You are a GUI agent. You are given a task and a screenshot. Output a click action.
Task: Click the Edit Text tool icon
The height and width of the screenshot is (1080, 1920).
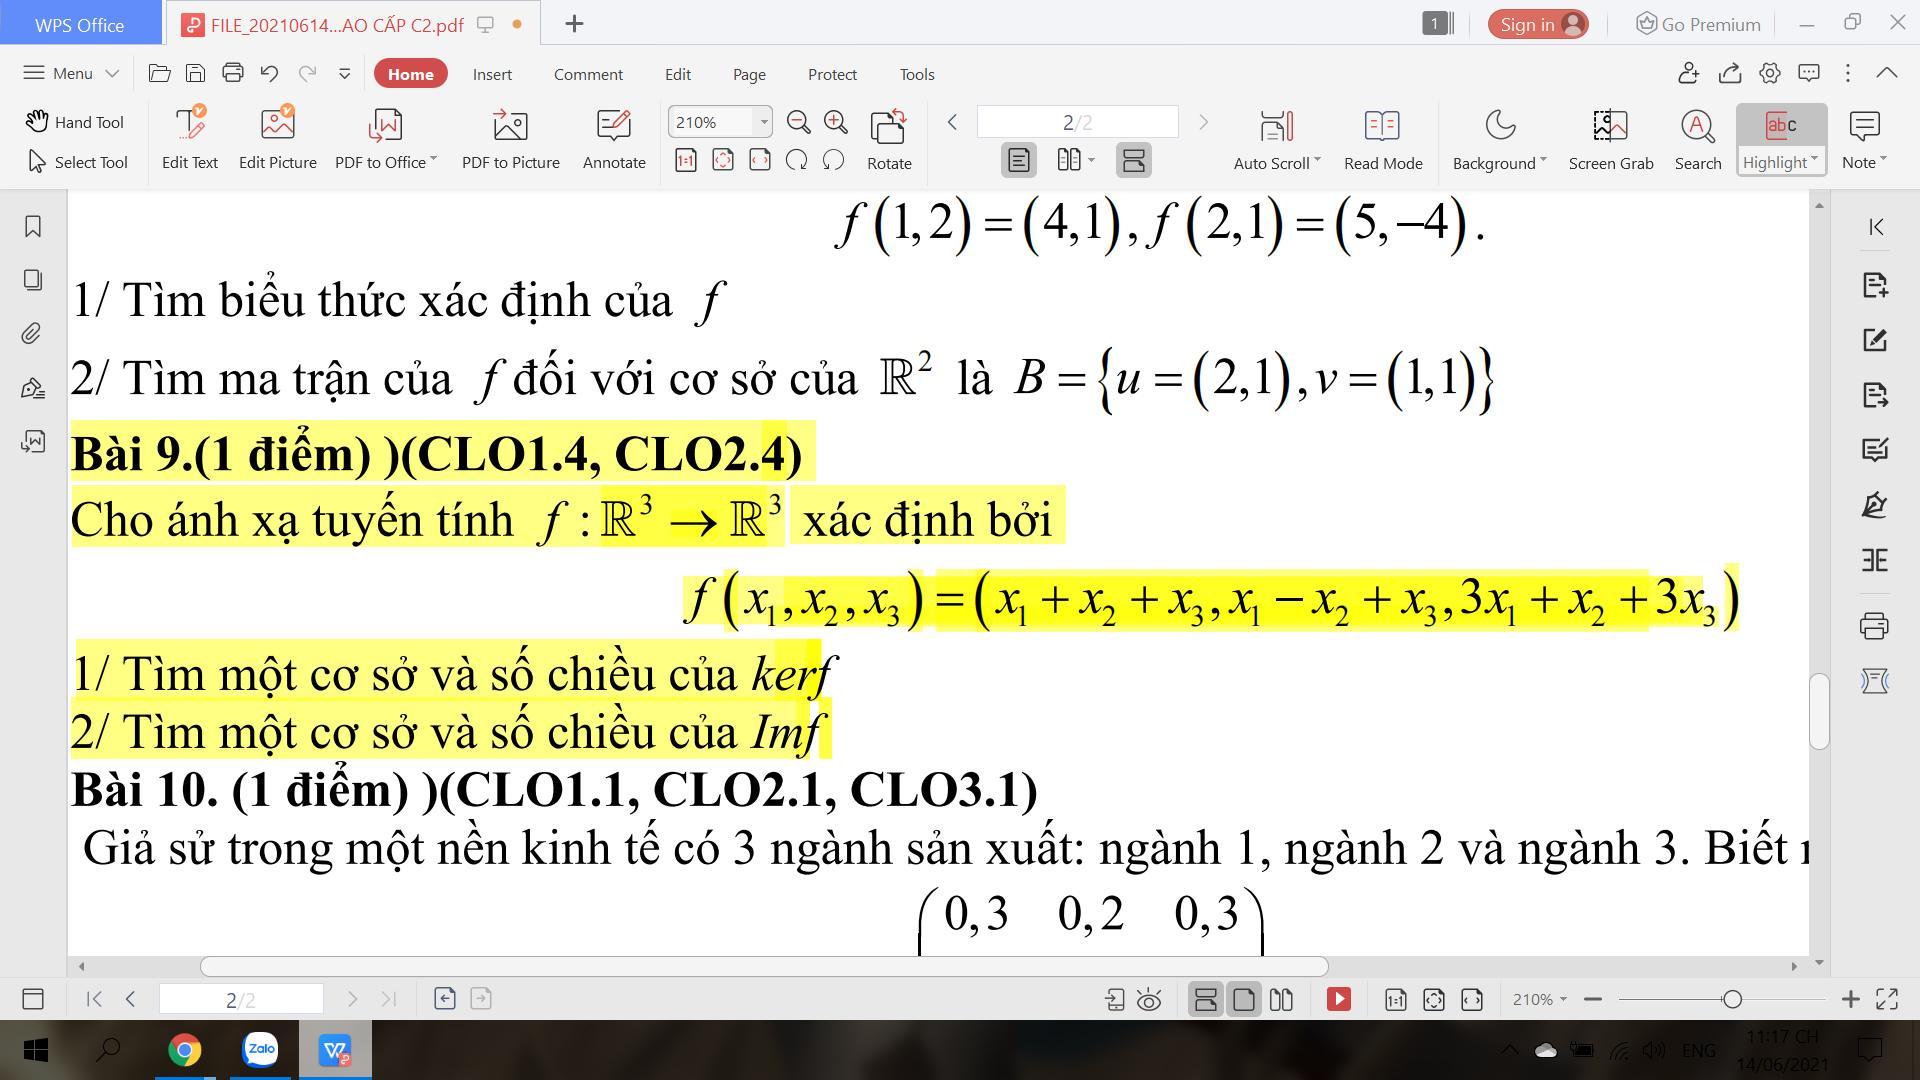point(189,126)
